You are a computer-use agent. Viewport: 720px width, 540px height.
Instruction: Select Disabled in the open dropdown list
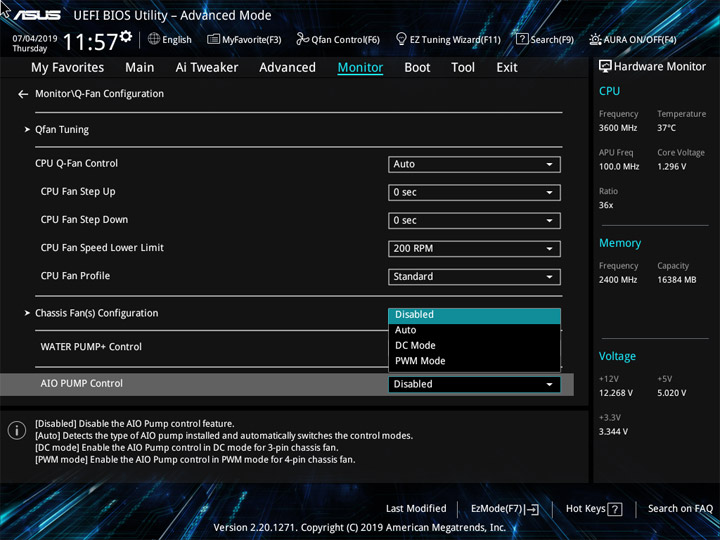point(474,315)
